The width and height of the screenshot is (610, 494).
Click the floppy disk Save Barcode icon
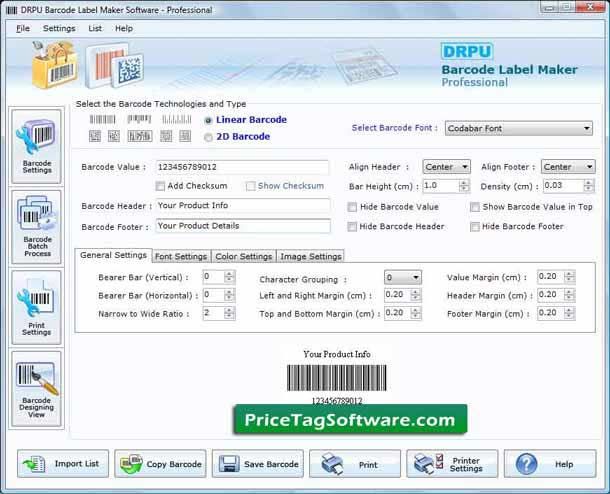point(229,464)
